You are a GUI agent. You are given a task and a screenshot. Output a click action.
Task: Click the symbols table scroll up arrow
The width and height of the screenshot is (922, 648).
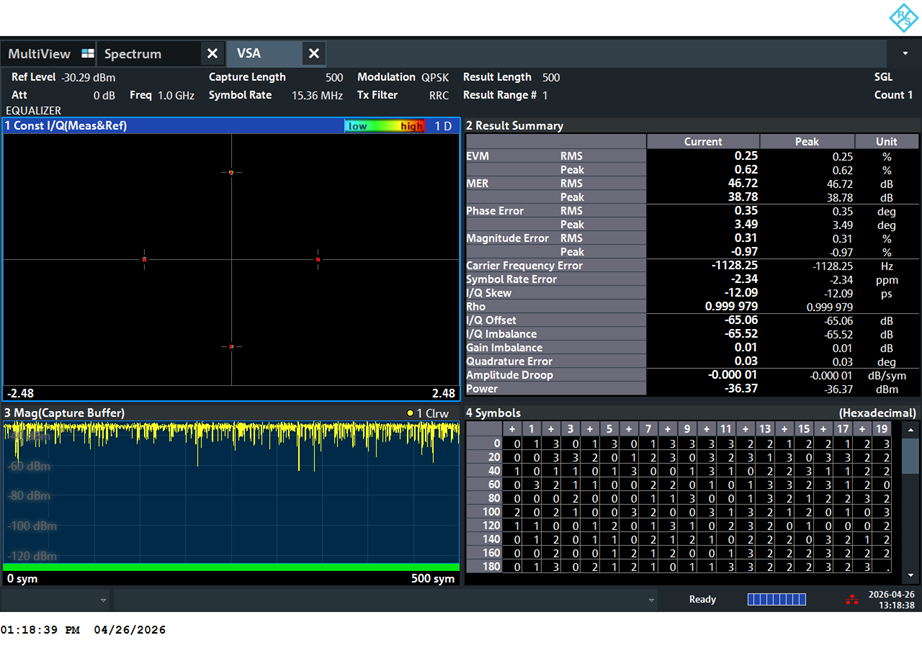(x=910, y=430)
